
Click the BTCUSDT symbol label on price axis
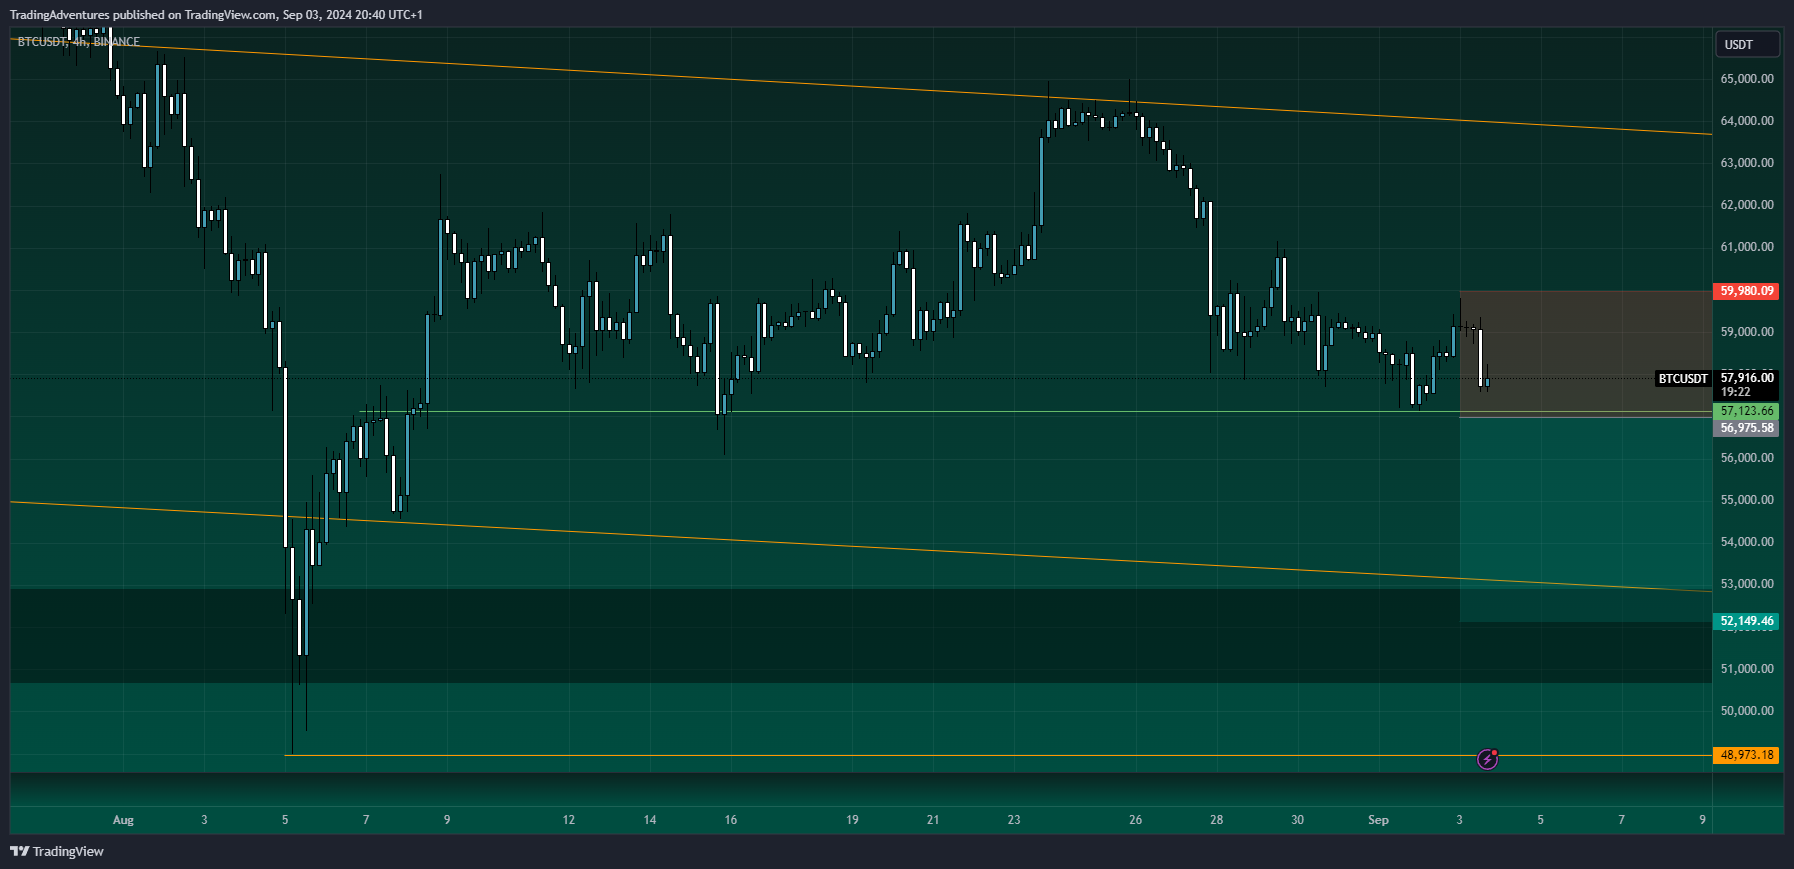pyautogui.click(x=1683, y=378)
